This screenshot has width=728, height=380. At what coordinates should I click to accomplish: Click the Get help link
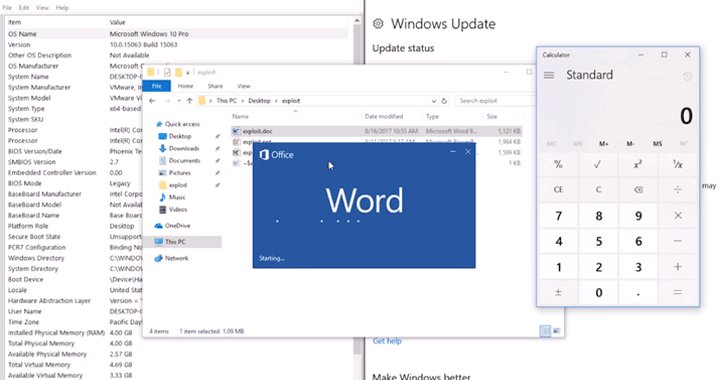(x=387, y=341)
